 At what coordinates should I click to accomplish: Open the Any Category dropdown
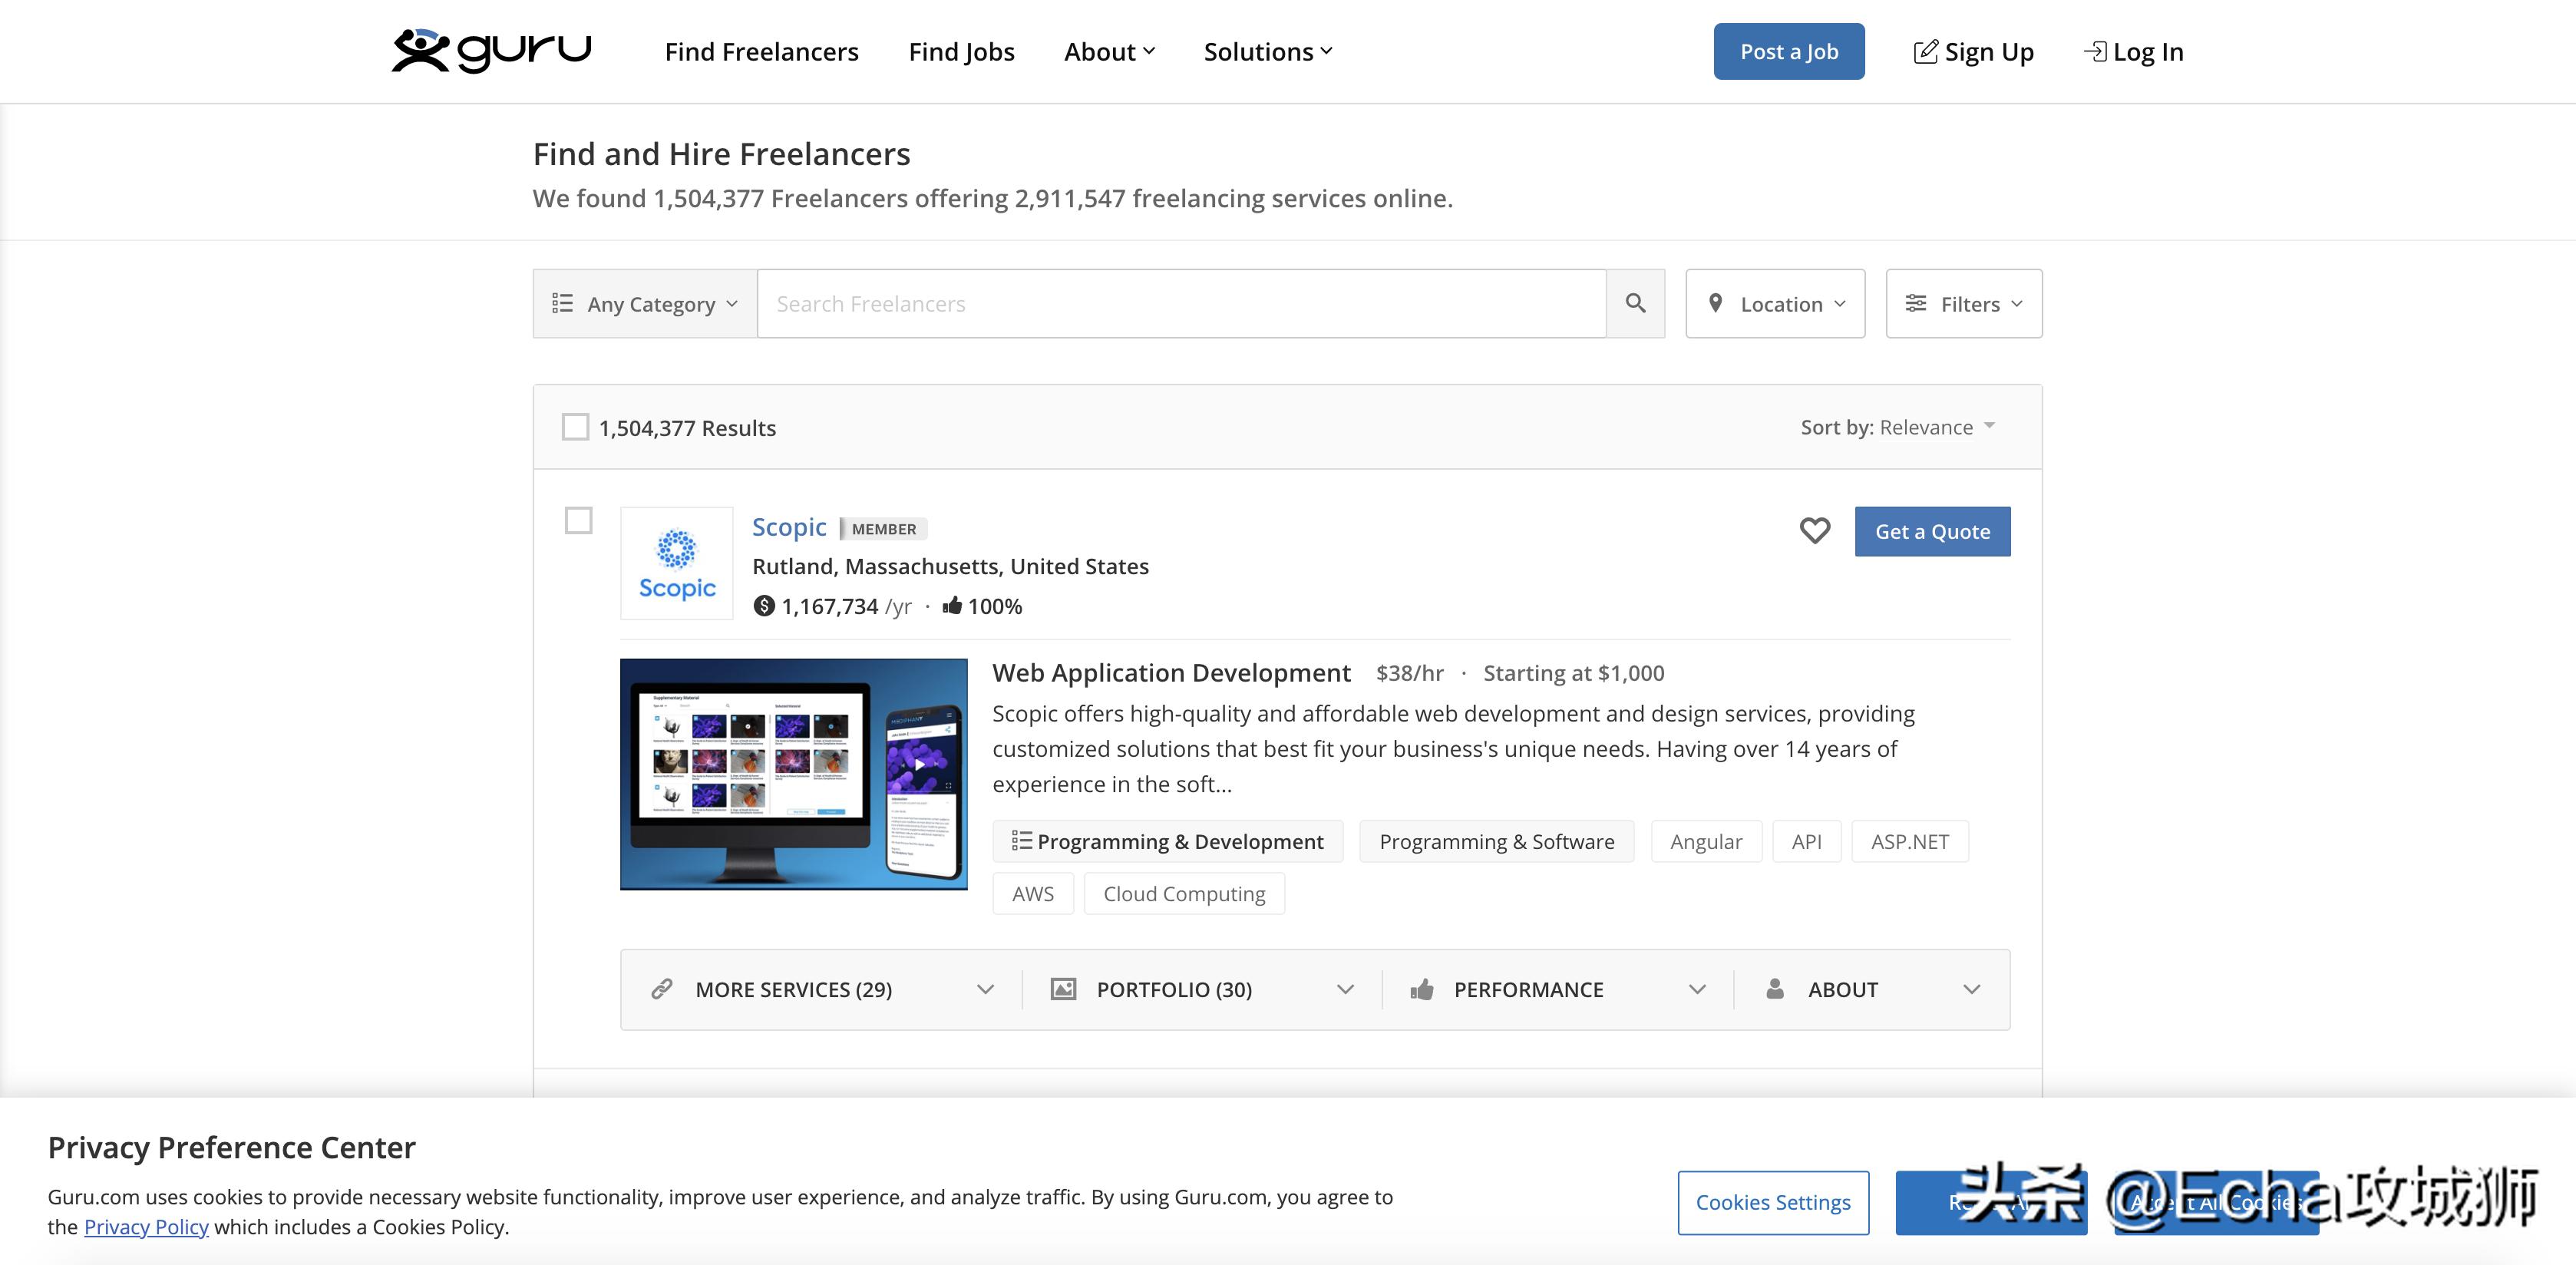pyautogui.click(x=645, y=303)
